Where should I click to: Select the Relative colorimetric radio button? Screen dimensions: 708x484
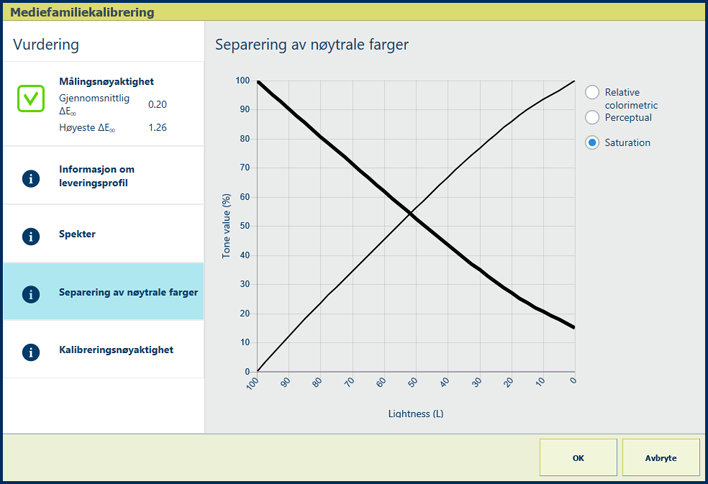click(x=592, y=92)
